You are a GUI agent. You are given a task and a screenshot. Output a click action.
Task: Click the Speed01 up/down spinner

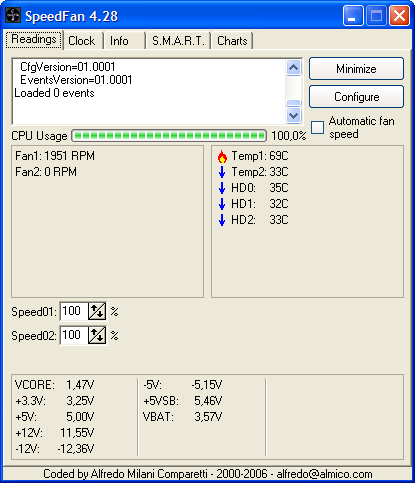tap(97, 311)
